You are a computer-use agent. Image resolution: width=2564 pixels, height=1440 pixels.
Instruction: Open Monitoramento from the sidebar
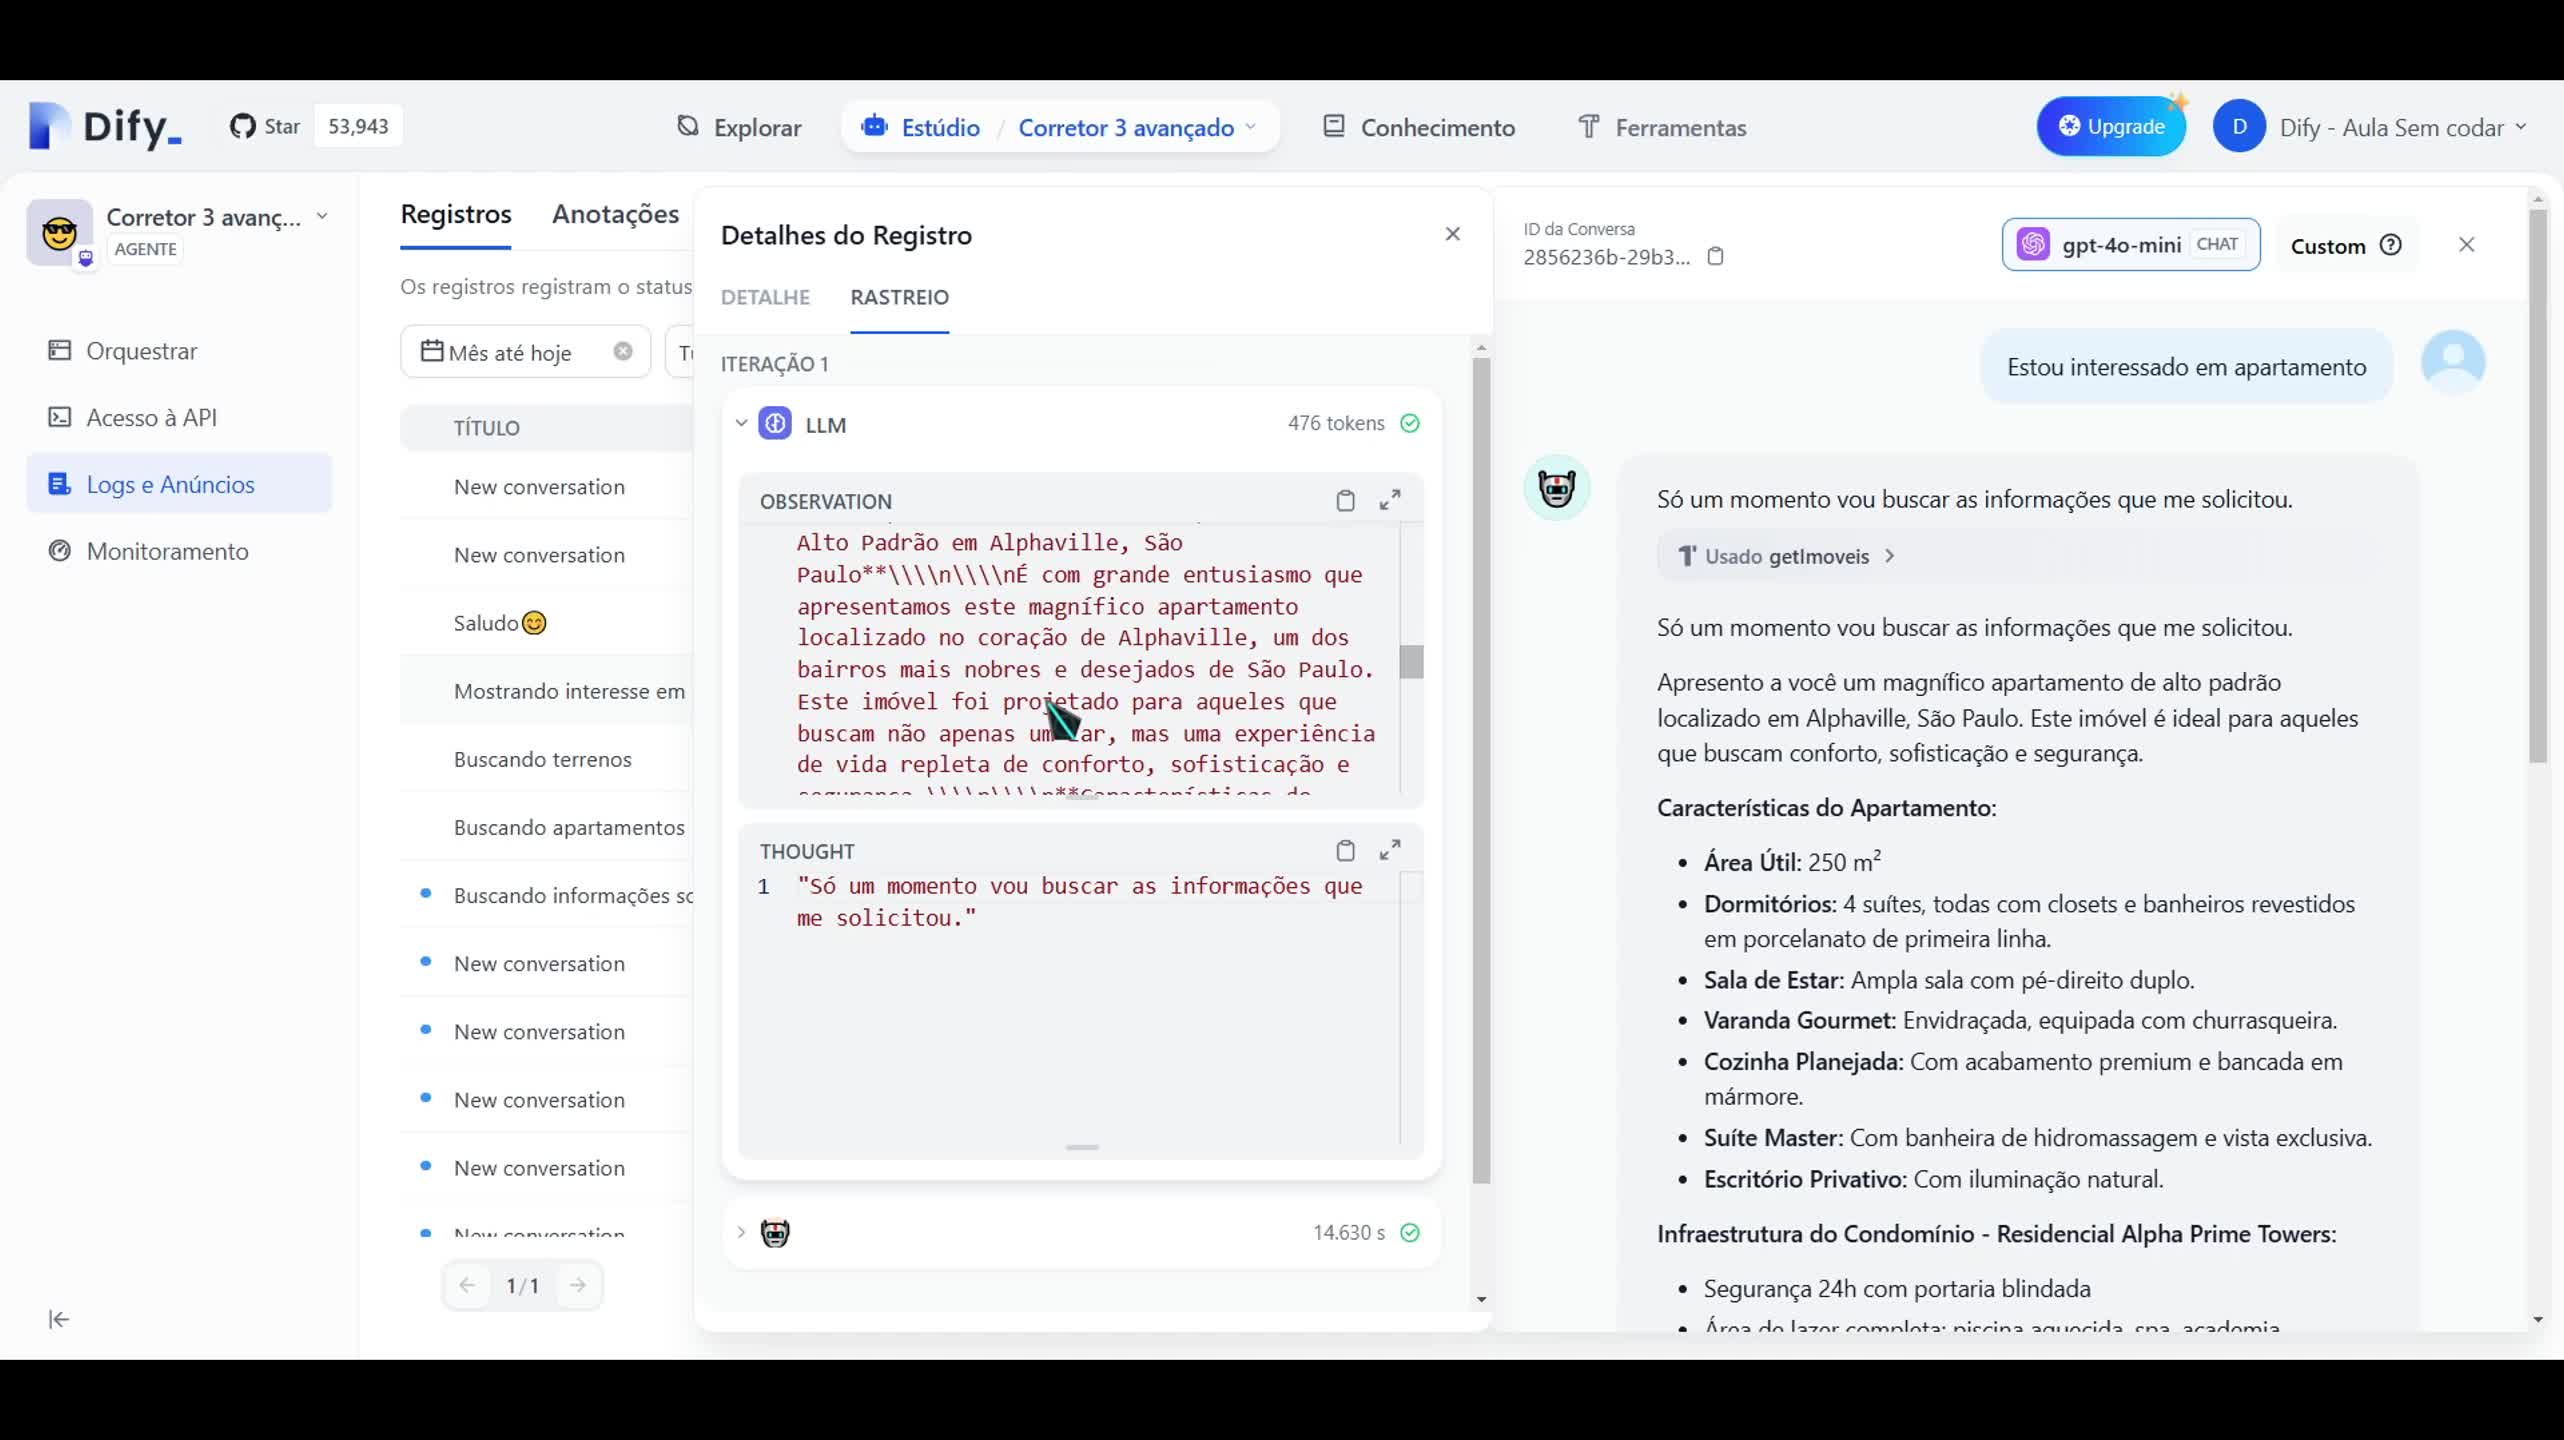tap(166, 551)
